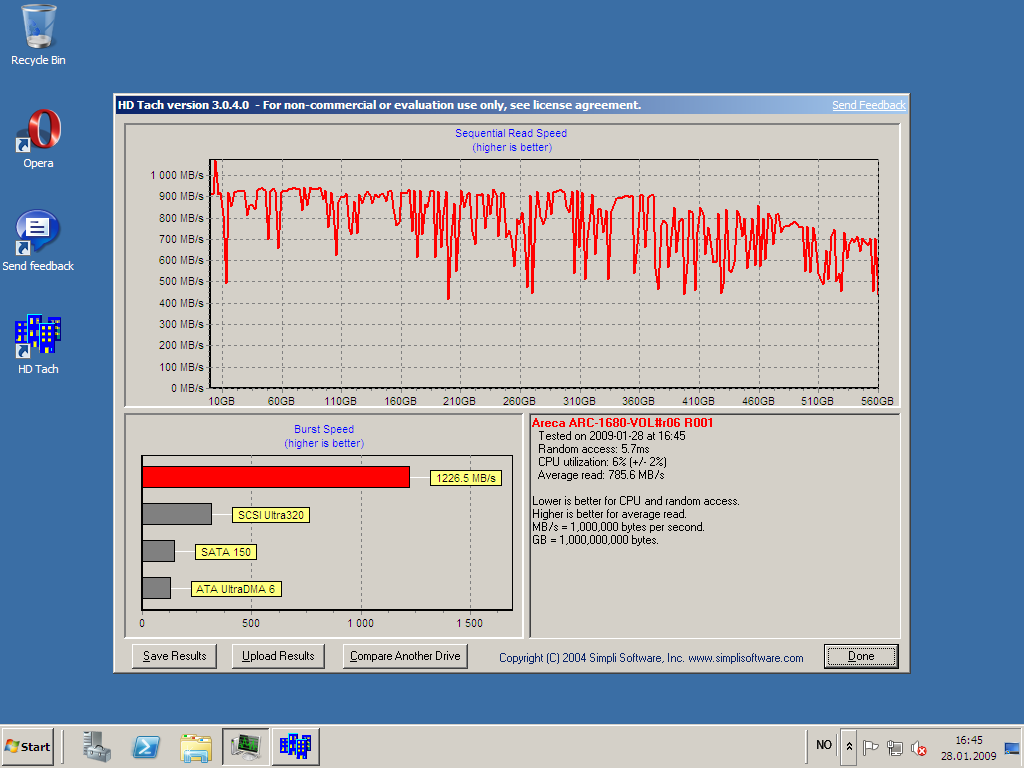Image resolution: width=1024 pixels, height=768 pixels.
Task: Click the network connection tray icon
Action: [895, 748]
